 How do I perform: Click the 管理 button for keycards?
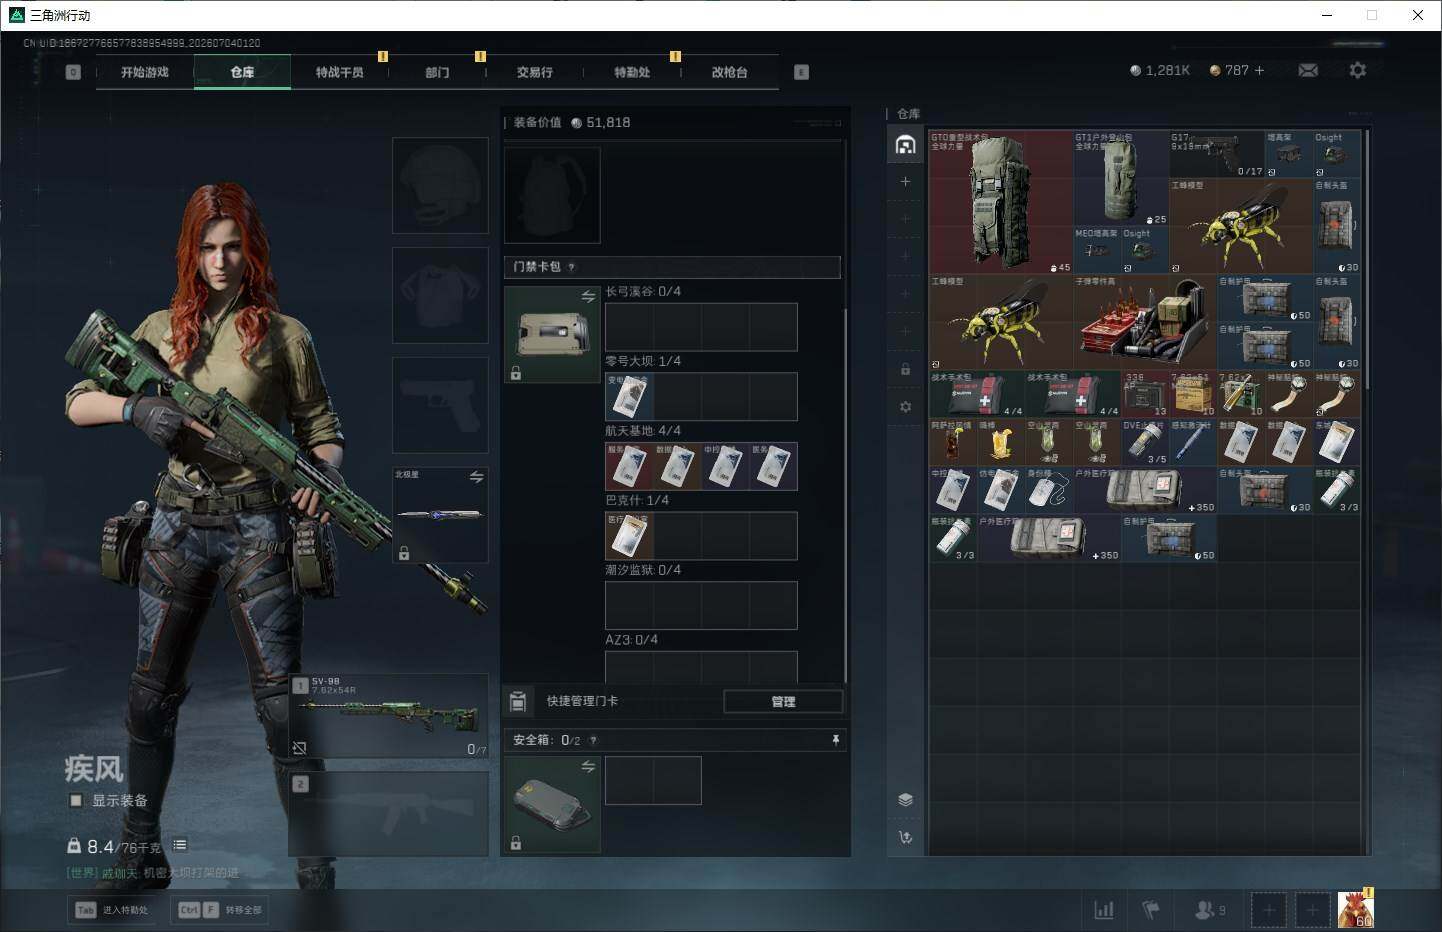point(783,701)
